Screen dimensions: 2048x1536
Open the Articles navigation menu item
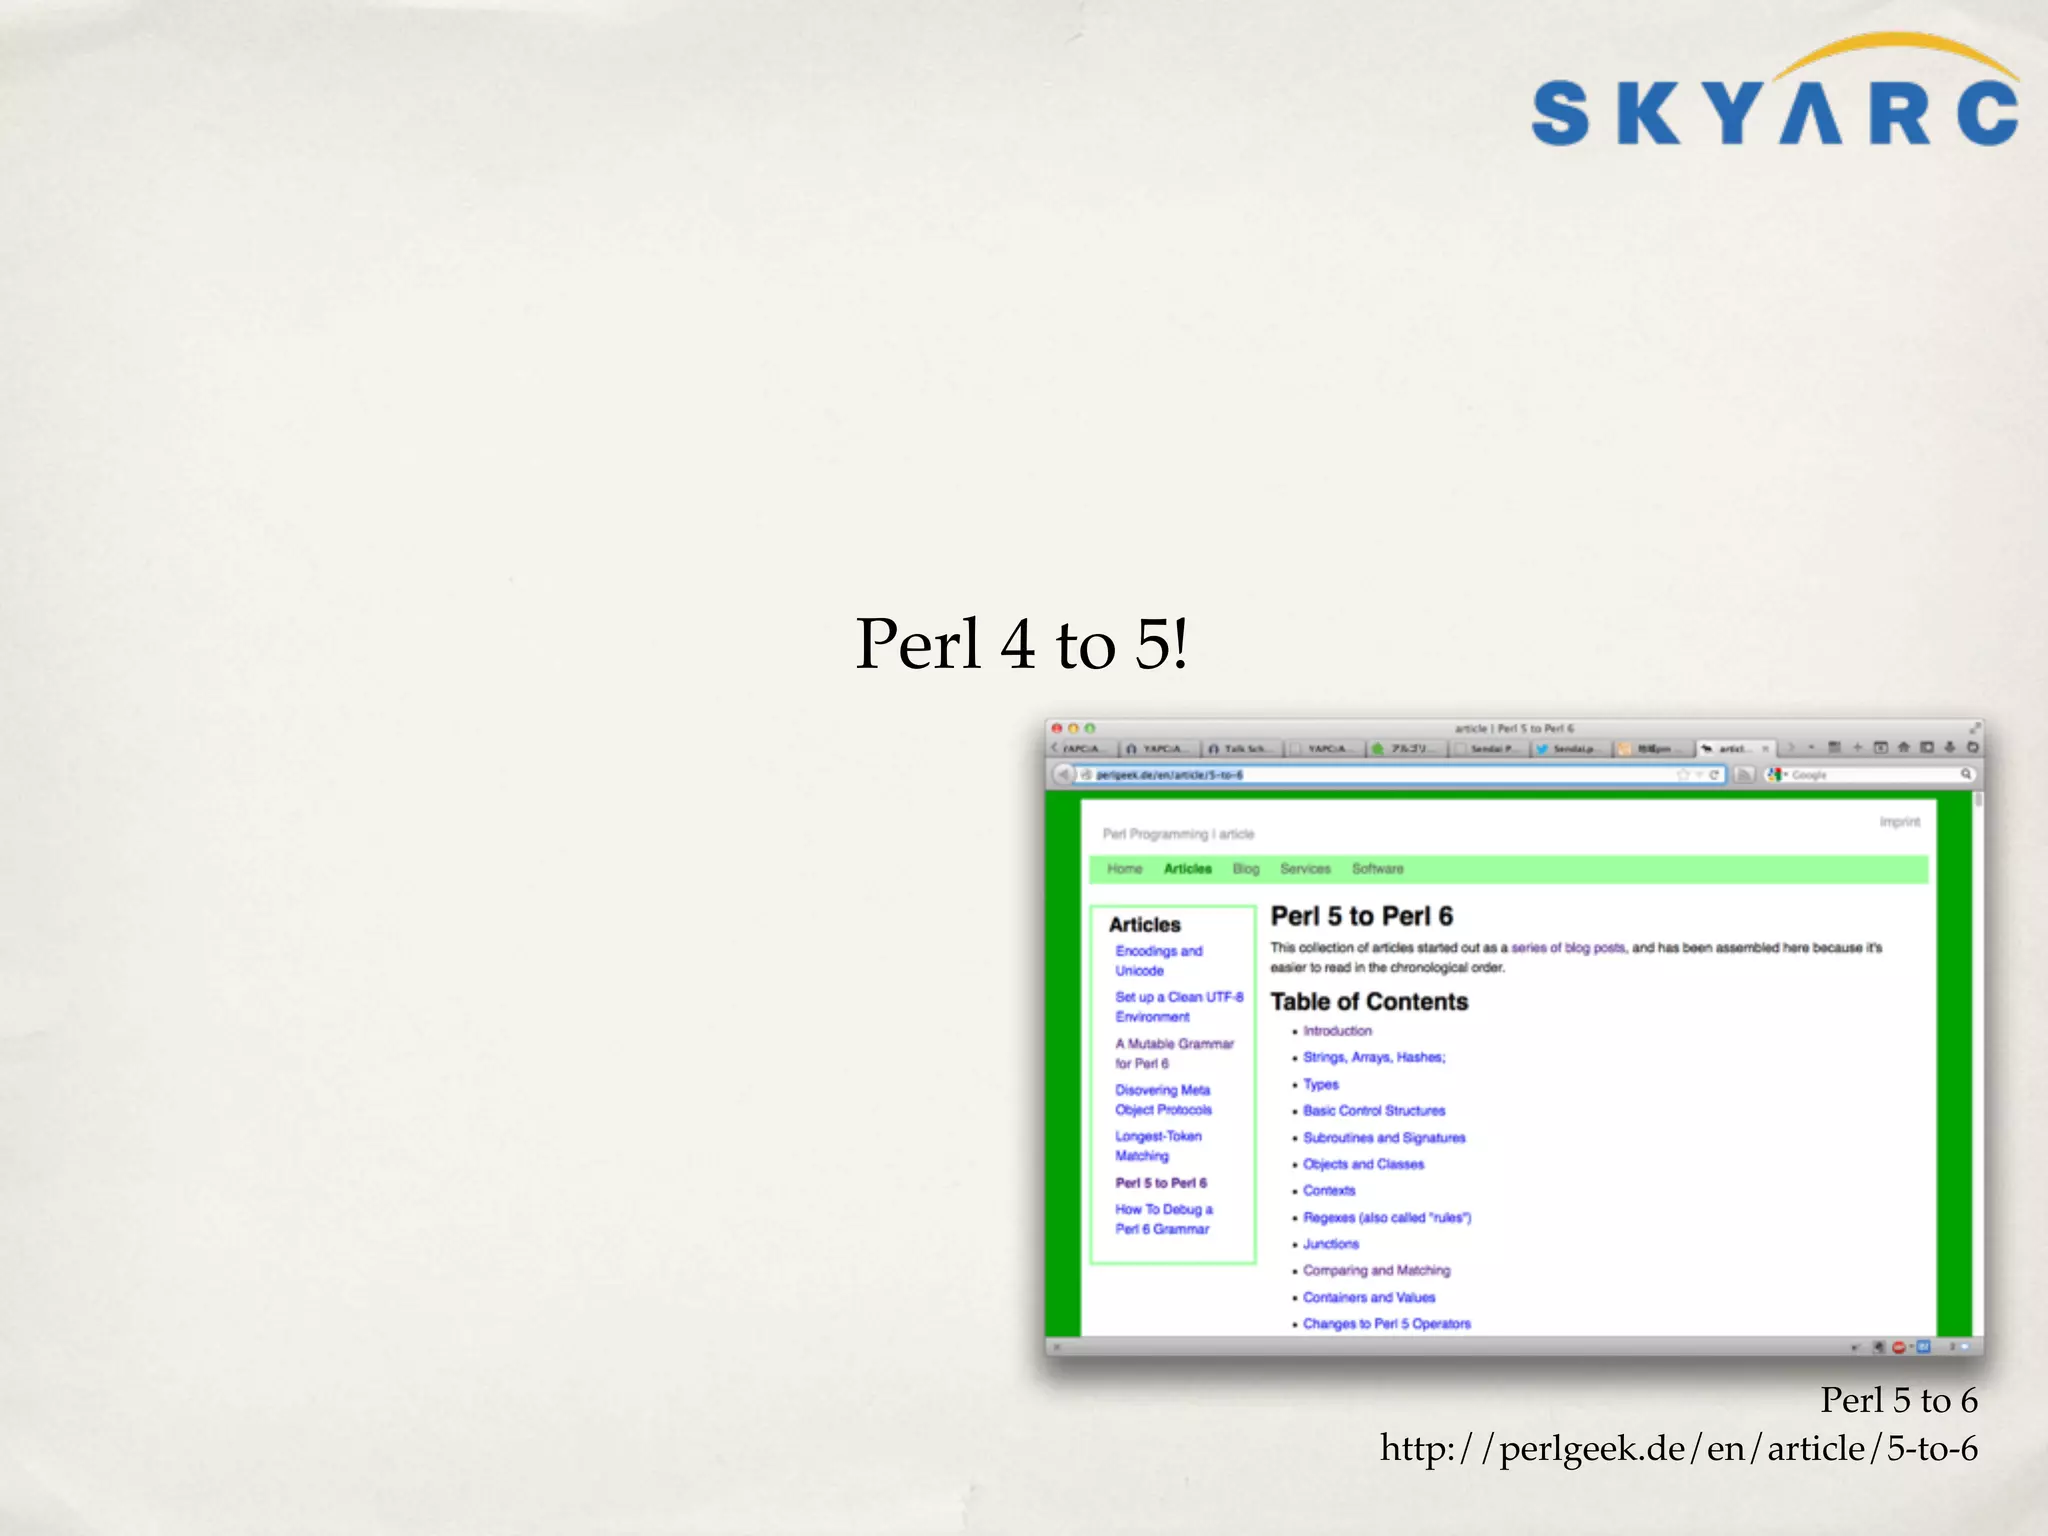click(1187, 869)
